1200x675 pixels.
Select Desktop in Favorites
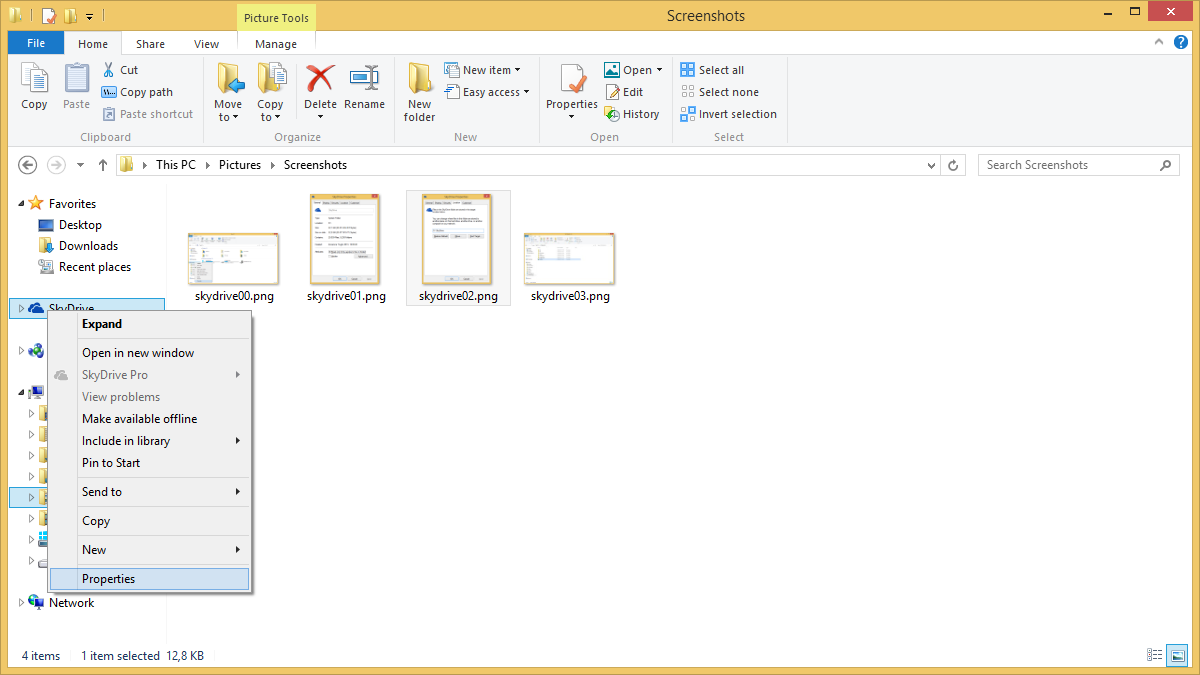[x=70, y=225]
